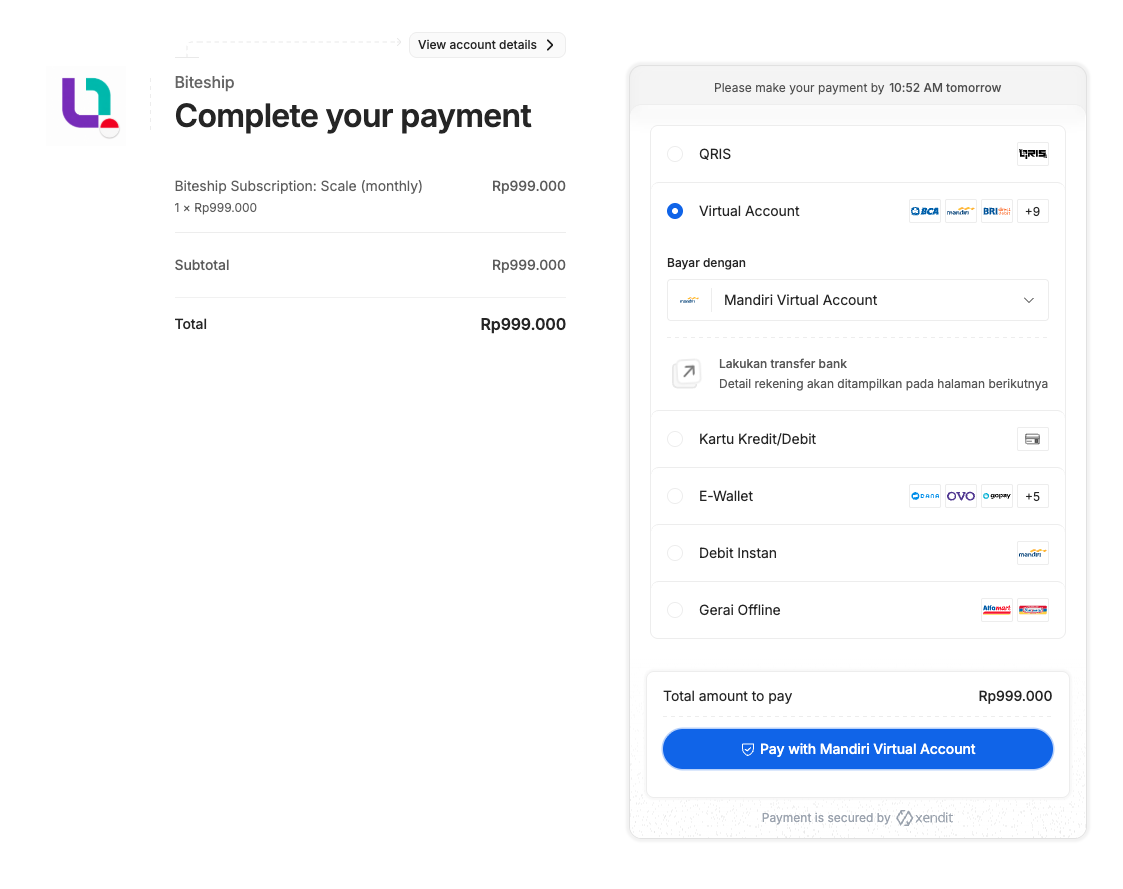Click the bold Total label
The image size is (1123, 889).
coord(191,324)
